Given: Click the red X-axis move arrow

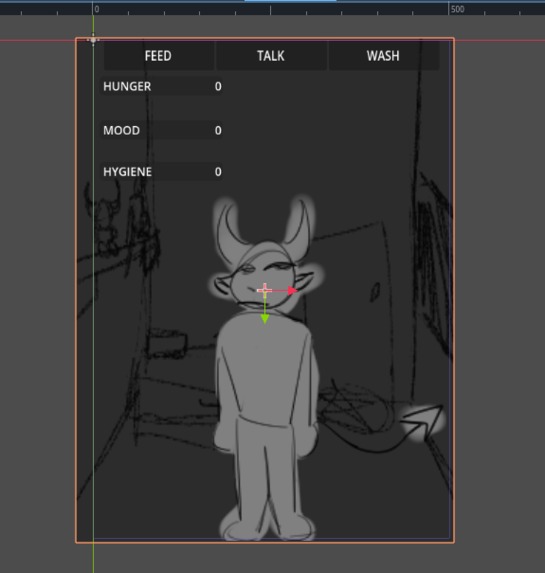Looking at the screenshot, I should [292, 291].
